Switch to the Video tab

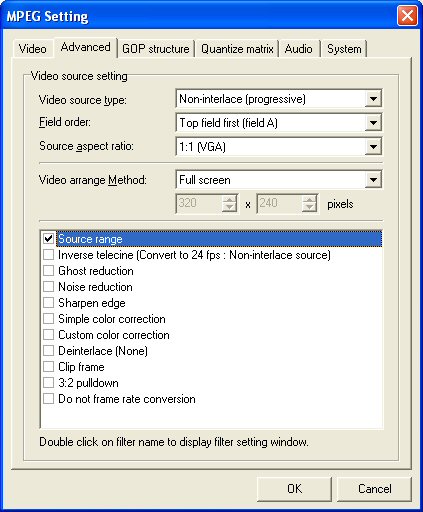pos(32,49)
